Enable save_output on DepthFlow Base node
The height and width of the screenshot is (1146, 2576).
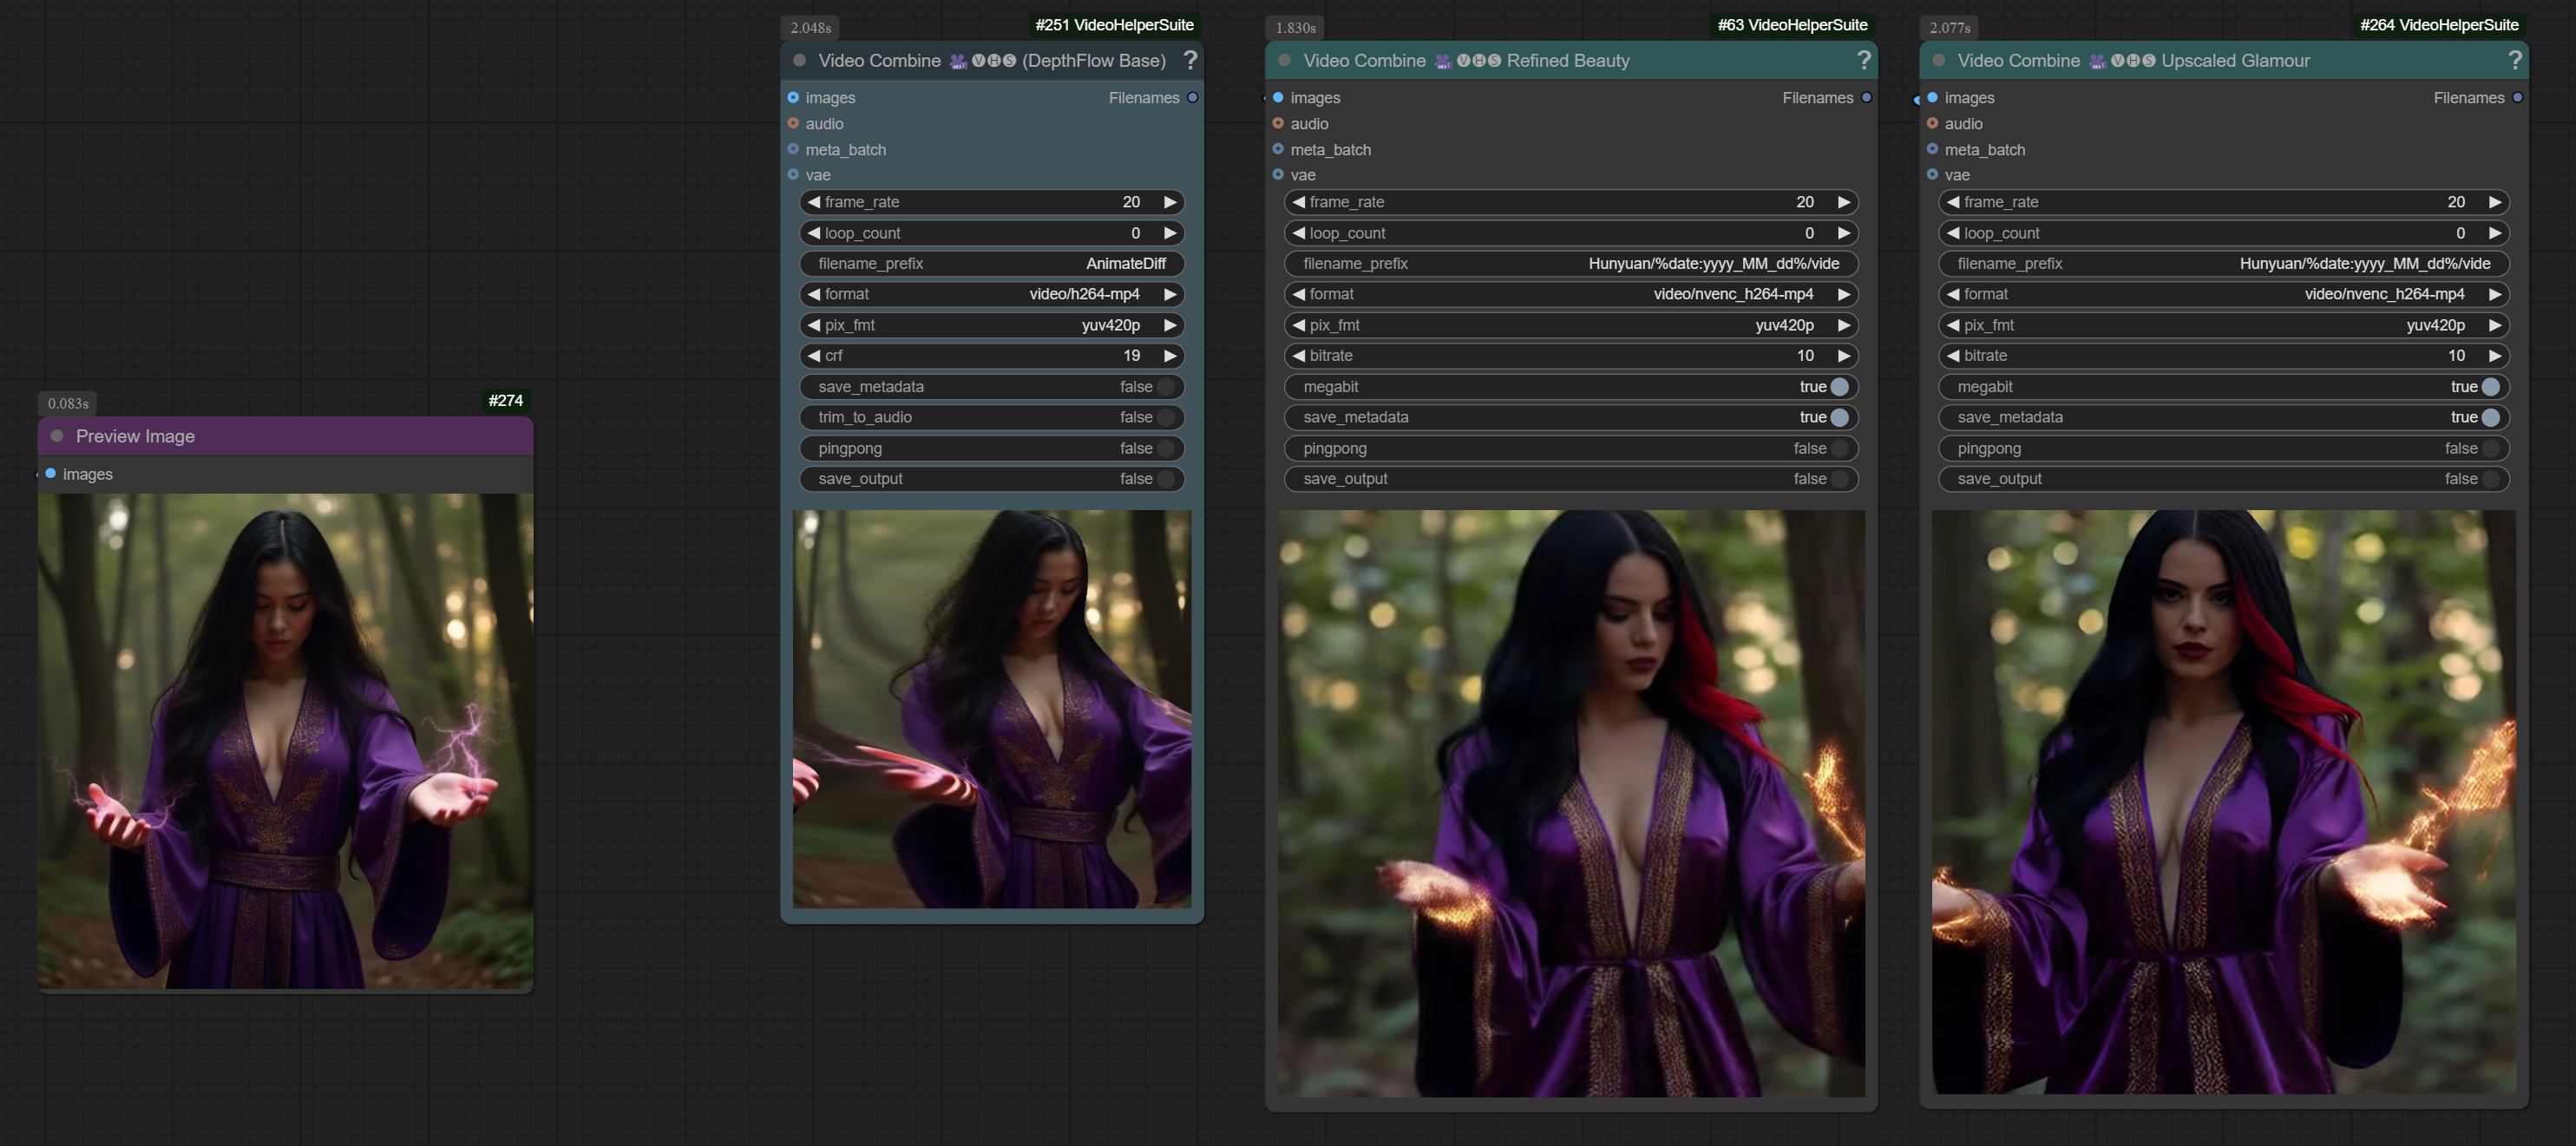[x=1164, y=479]
